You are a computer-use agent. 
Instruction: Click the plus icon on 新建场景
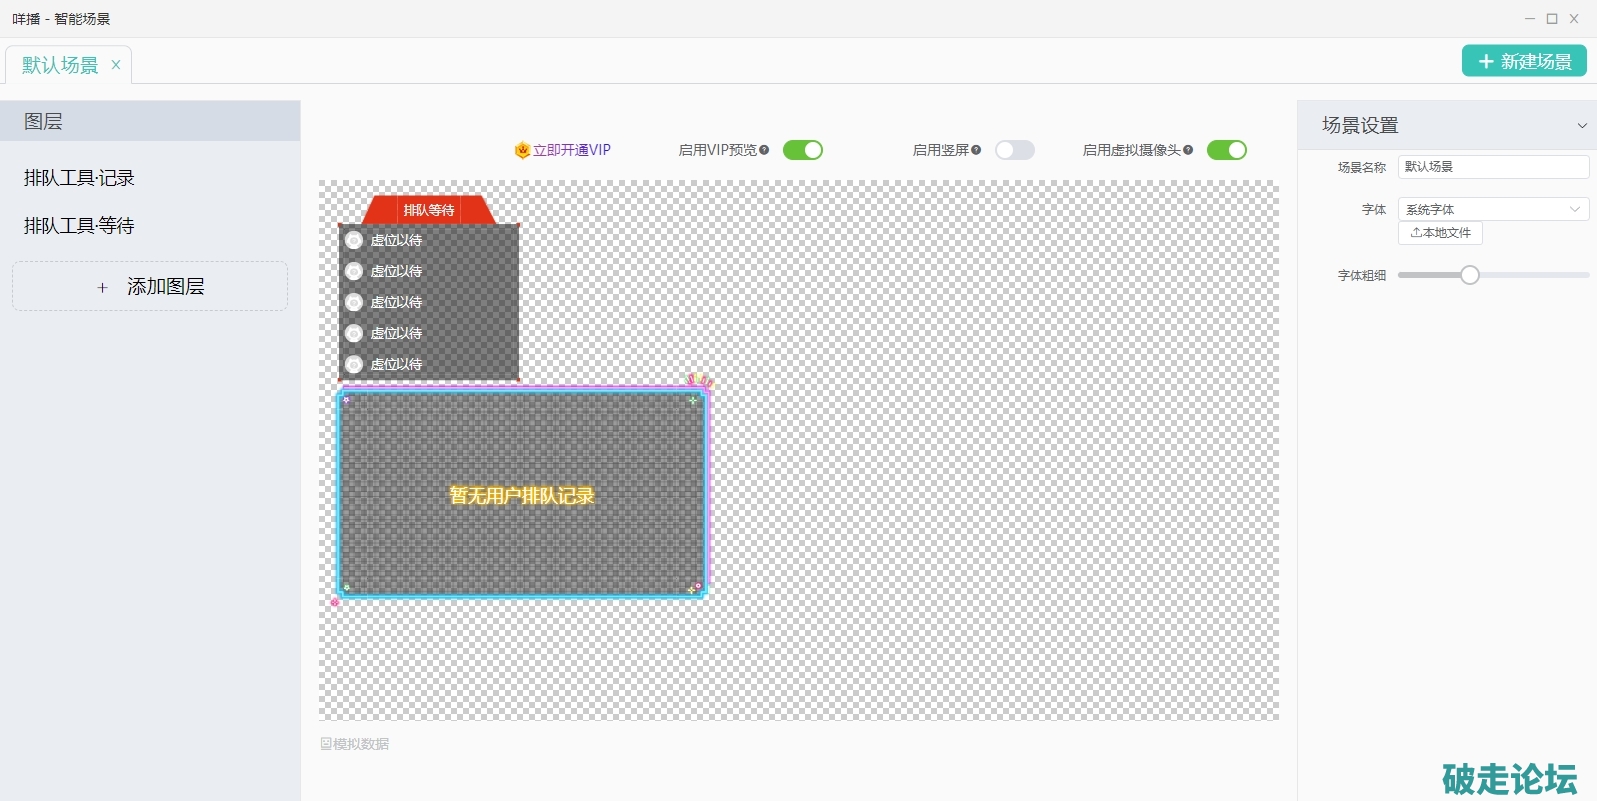1486,62
